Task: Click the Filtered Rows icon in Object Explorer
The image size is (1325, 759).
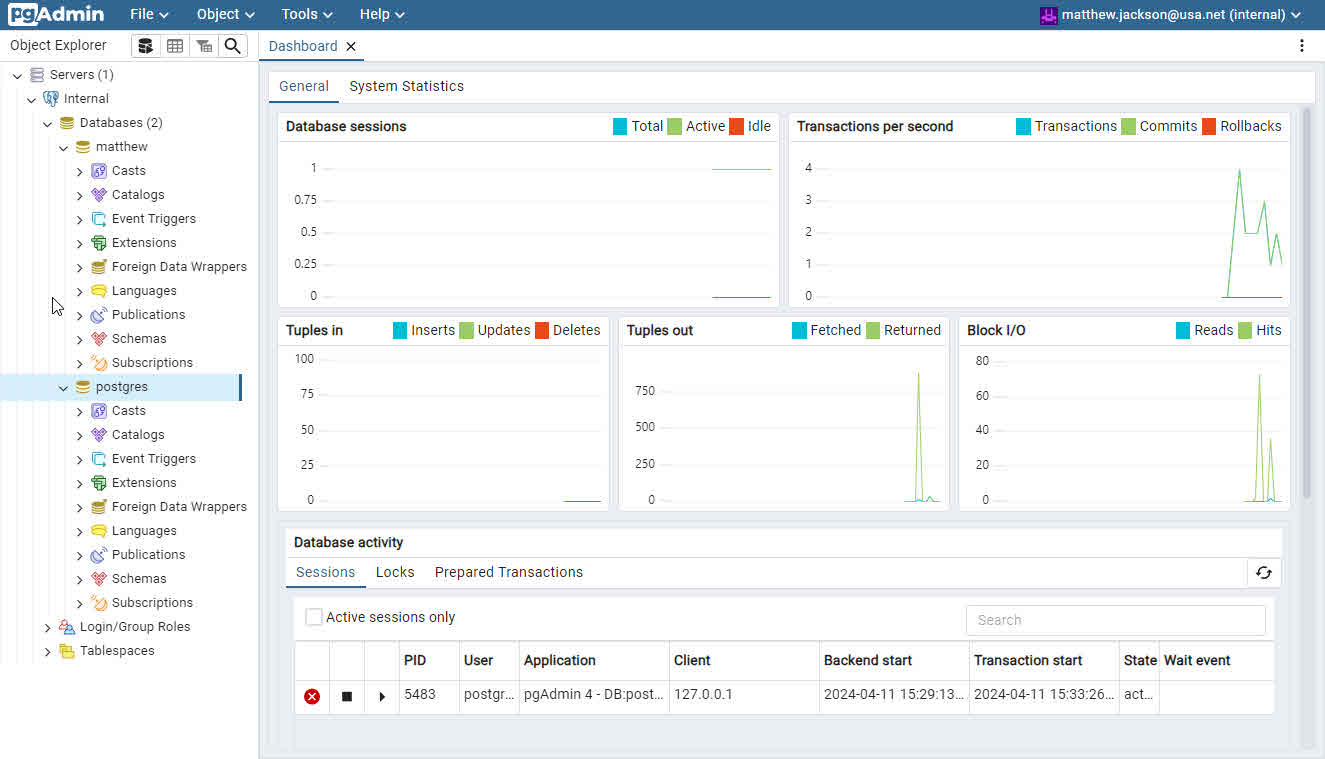Action: pos(204,46)
